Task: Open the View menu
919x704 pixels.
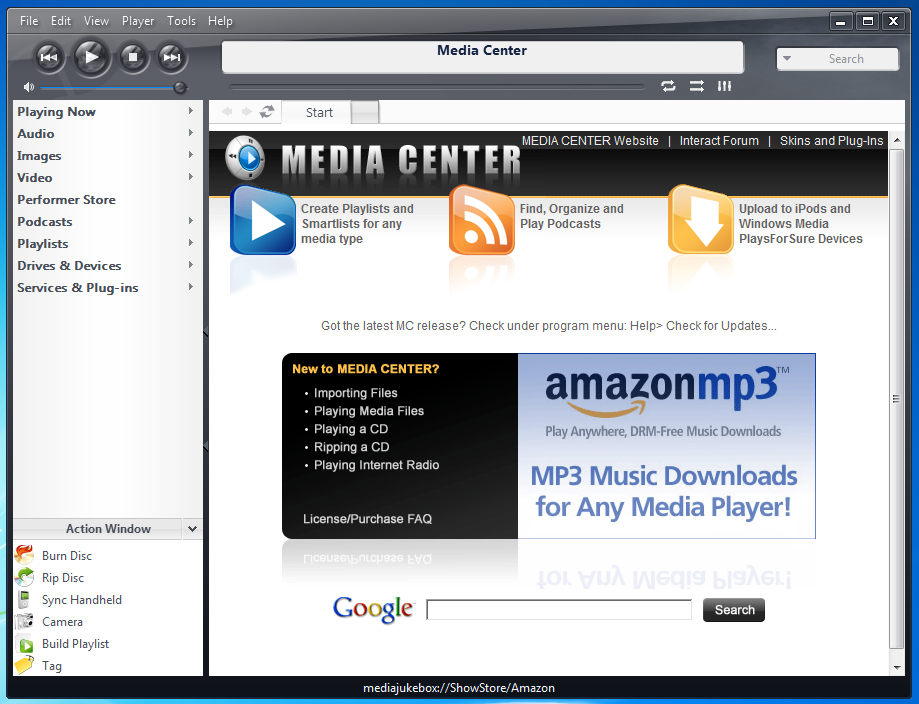Action: click(96, 21)
